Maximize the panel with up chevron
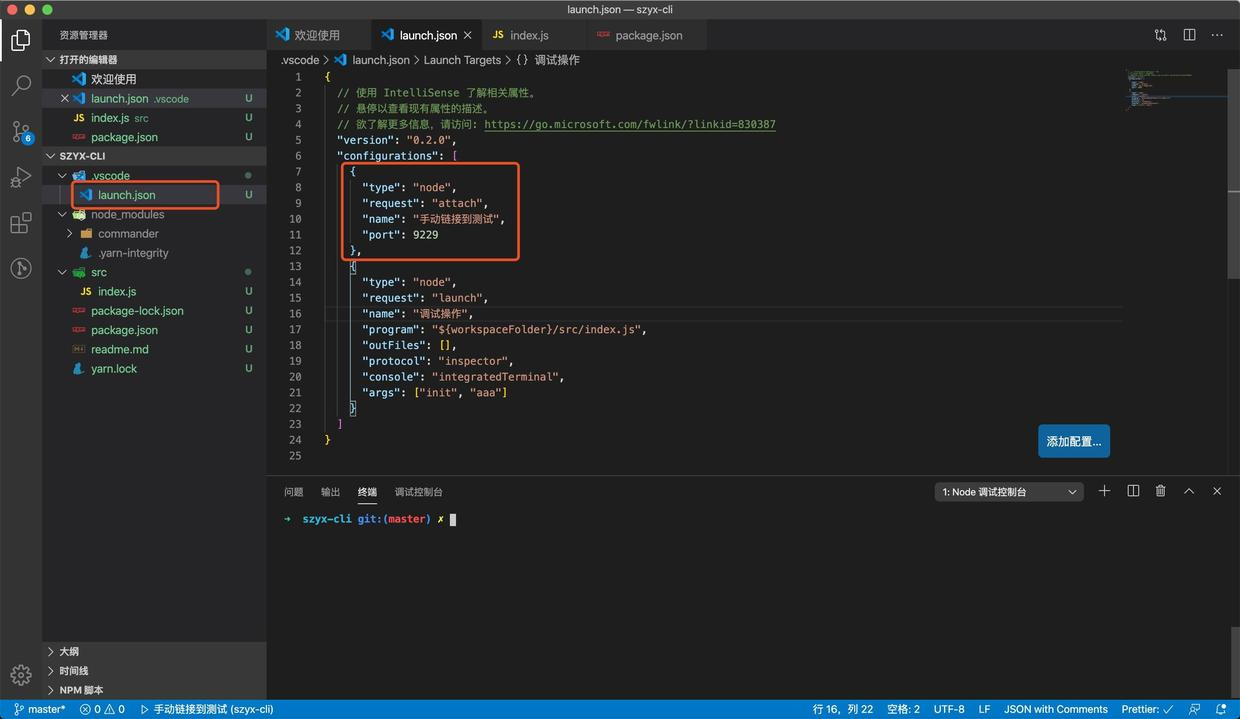The width and height of the screenshot is (1240, 719). coord(1189,491)
